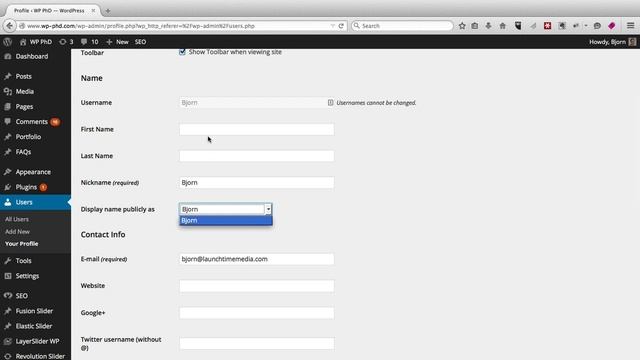The image size is (640, 360).
Task: Open the New content menu
Action: pyautogui.click(x=117, y=42)
